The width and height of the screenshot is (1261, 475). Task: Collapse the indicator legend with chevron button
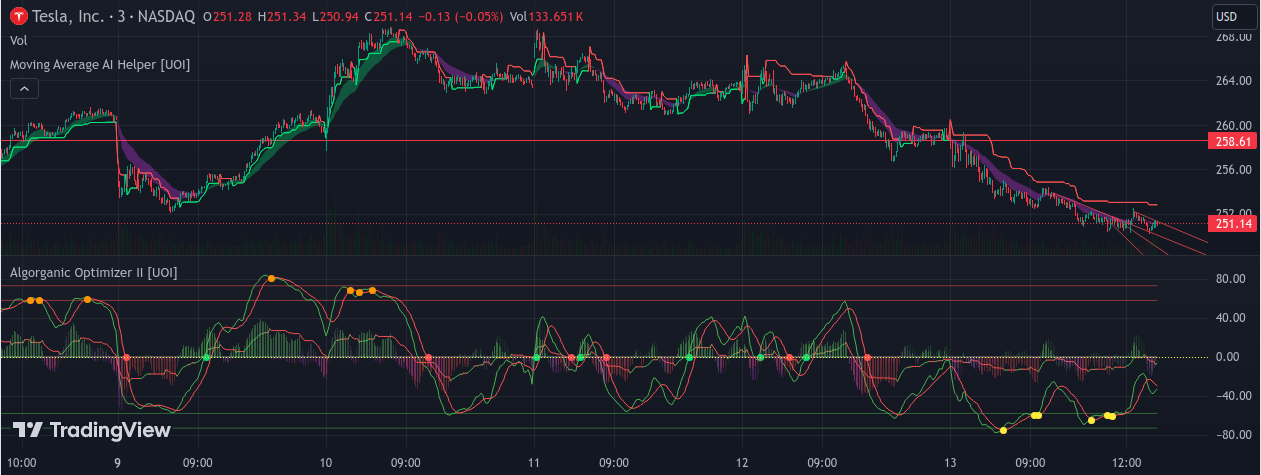tap(24, 88)
